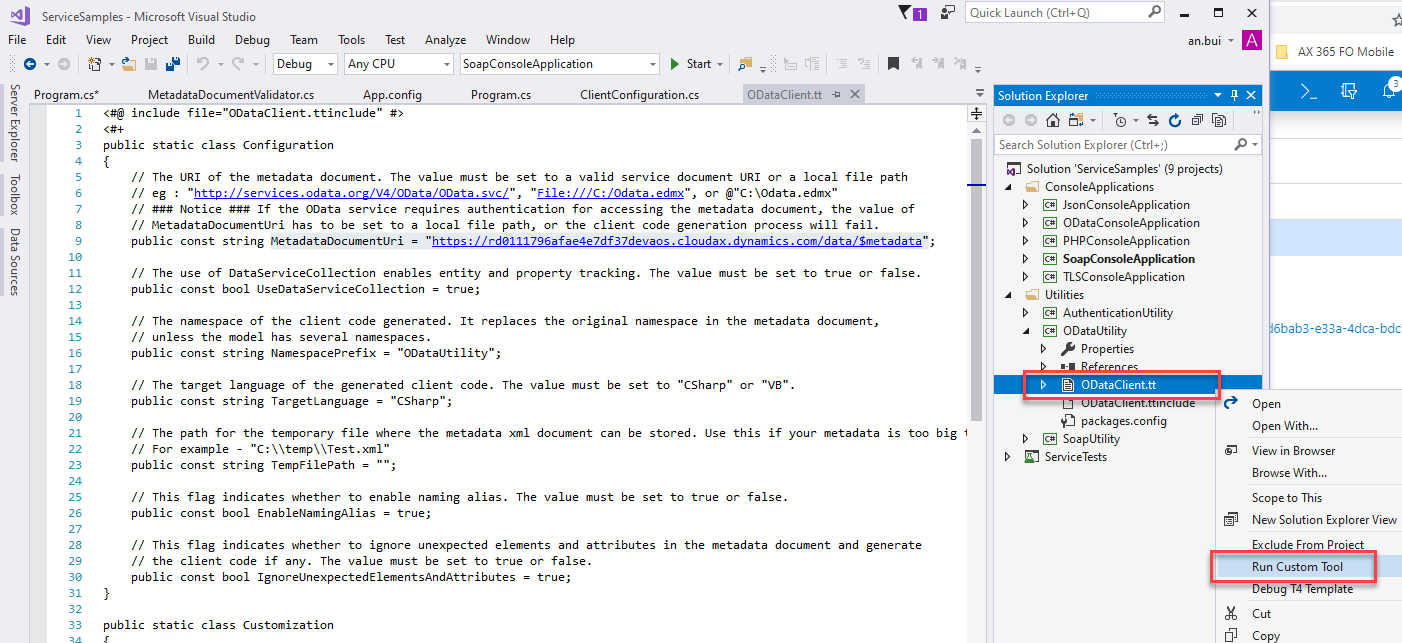Follow the services.odata.org link in the comment
Viewport: 1402px width, 643px height.
tap(353, 193)
